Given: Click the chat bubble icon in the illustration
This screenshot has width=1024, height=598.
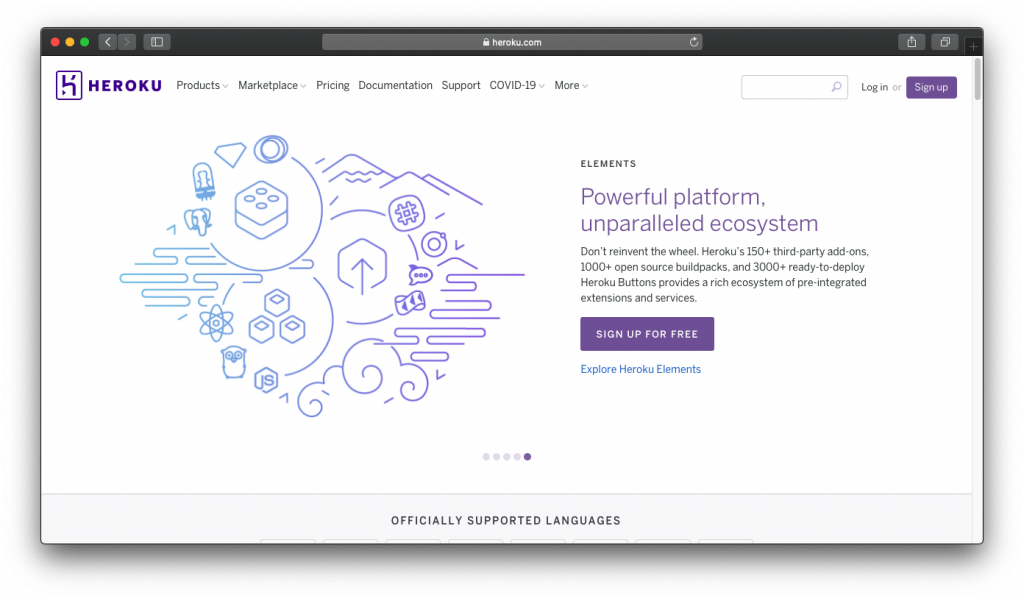Looking at the screenshot, I should (420, 275).
